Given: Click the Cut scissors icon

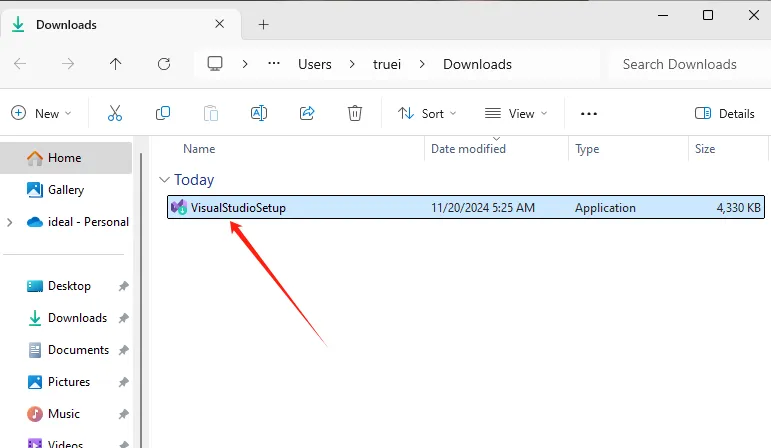Looking at the screenshot, I should (115, 114).
